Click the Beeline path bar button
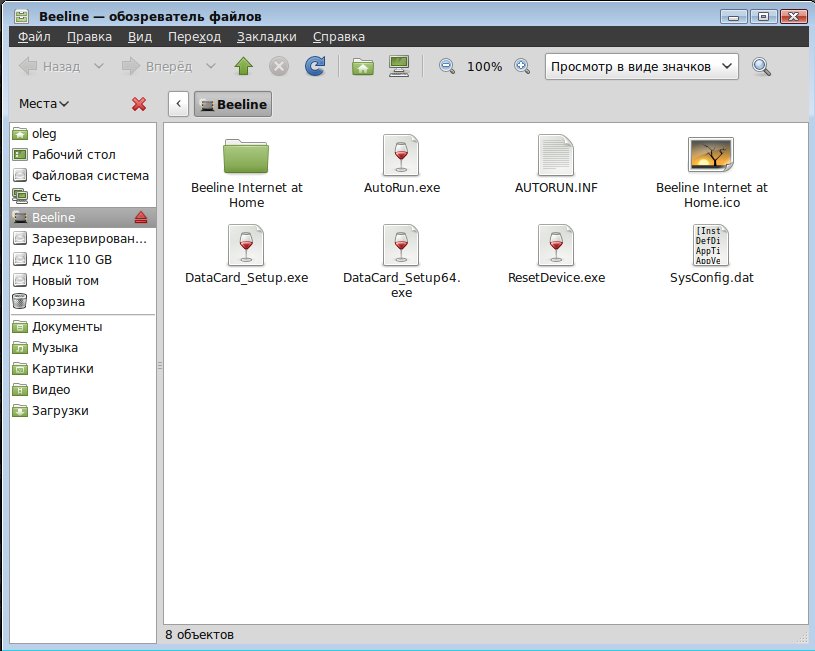This screenshot has width=815, height=651. (233, 104)
